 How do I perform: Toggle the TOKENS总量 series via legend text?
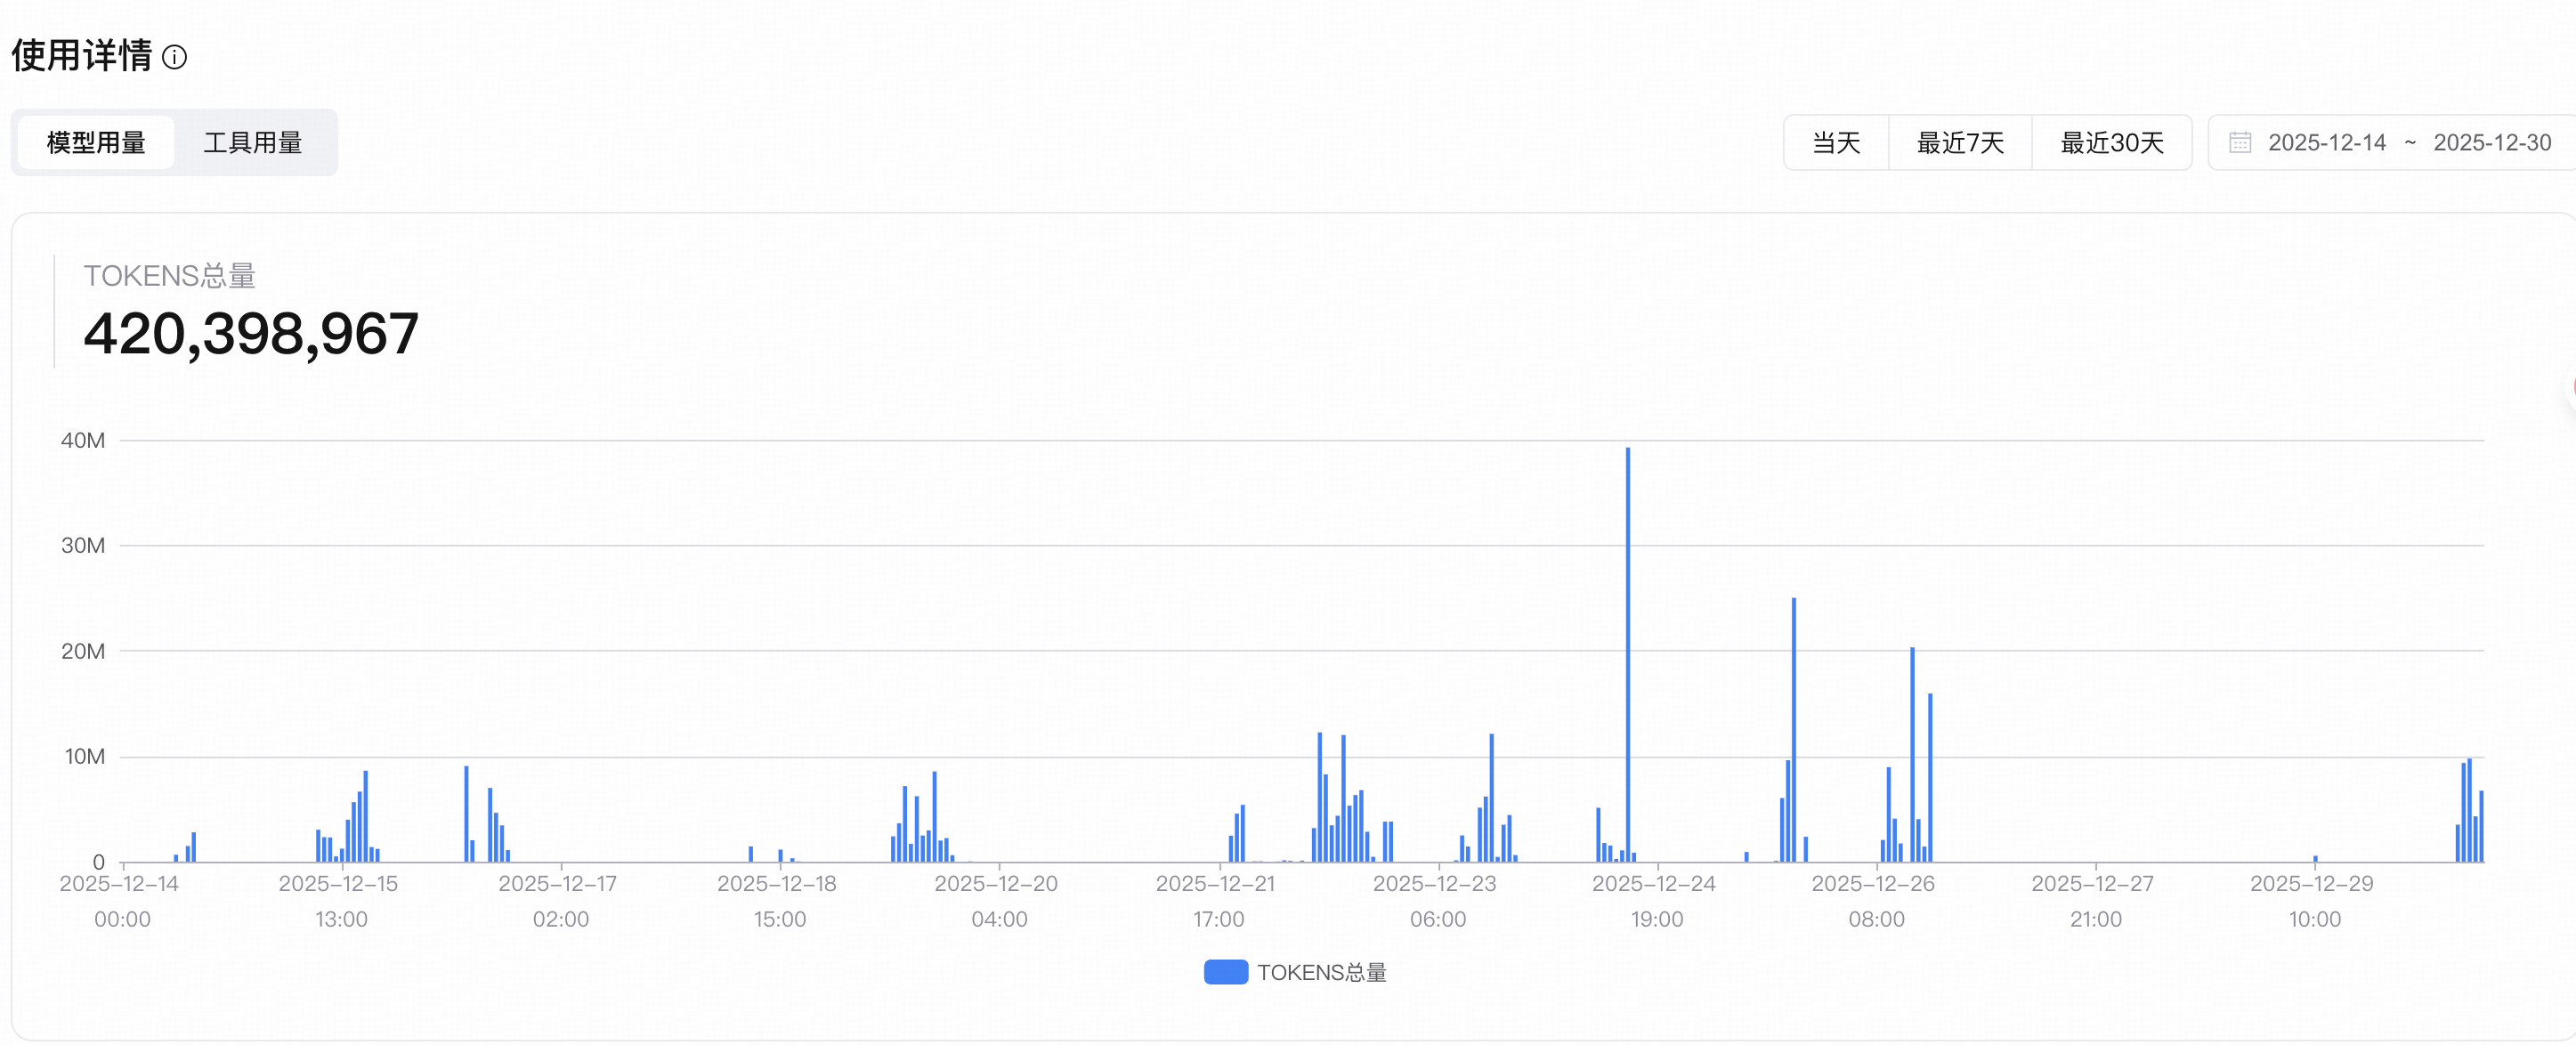(x=1321, y=972)
